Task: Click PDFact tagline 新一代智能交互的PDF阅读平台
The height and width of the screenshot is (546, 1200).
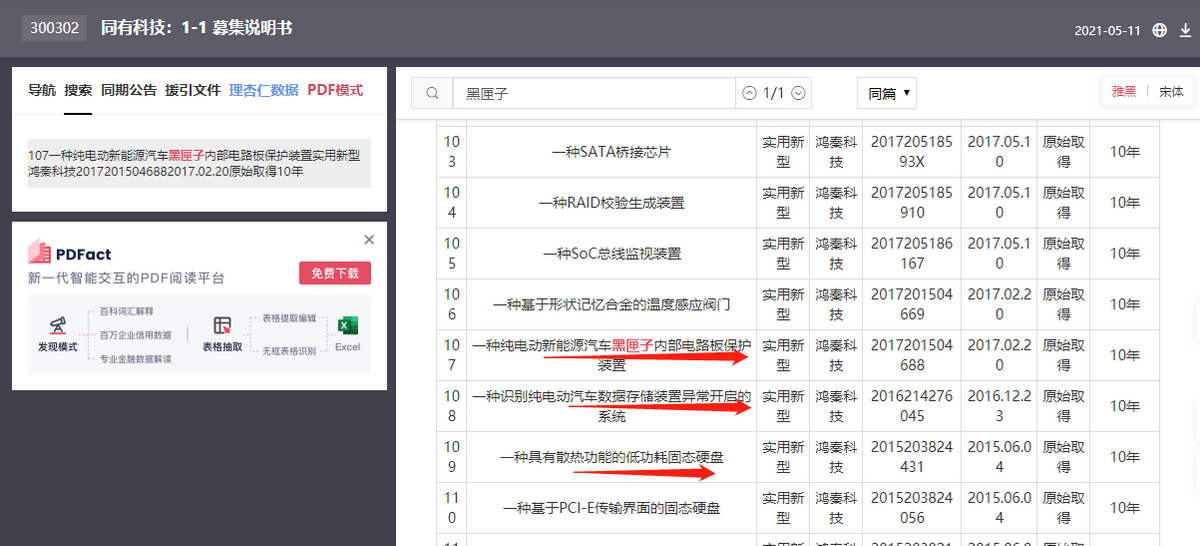Action: 126,278
